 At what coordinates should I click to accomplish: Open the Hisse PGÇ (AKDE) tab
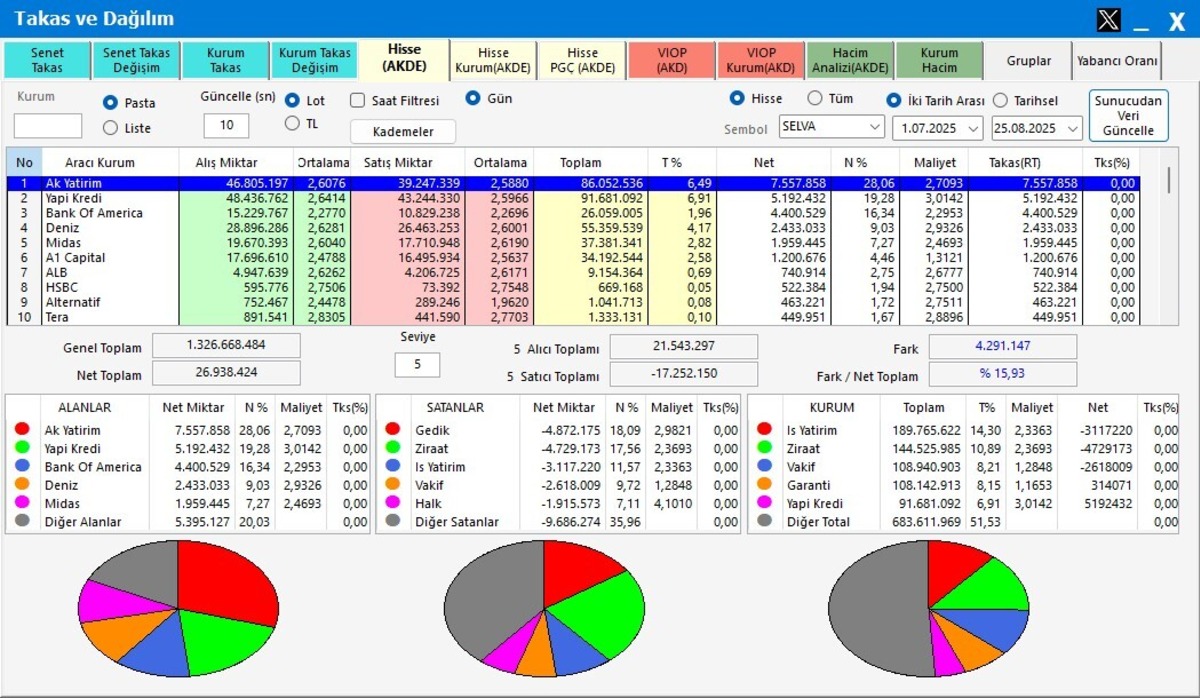coord(582,60)
